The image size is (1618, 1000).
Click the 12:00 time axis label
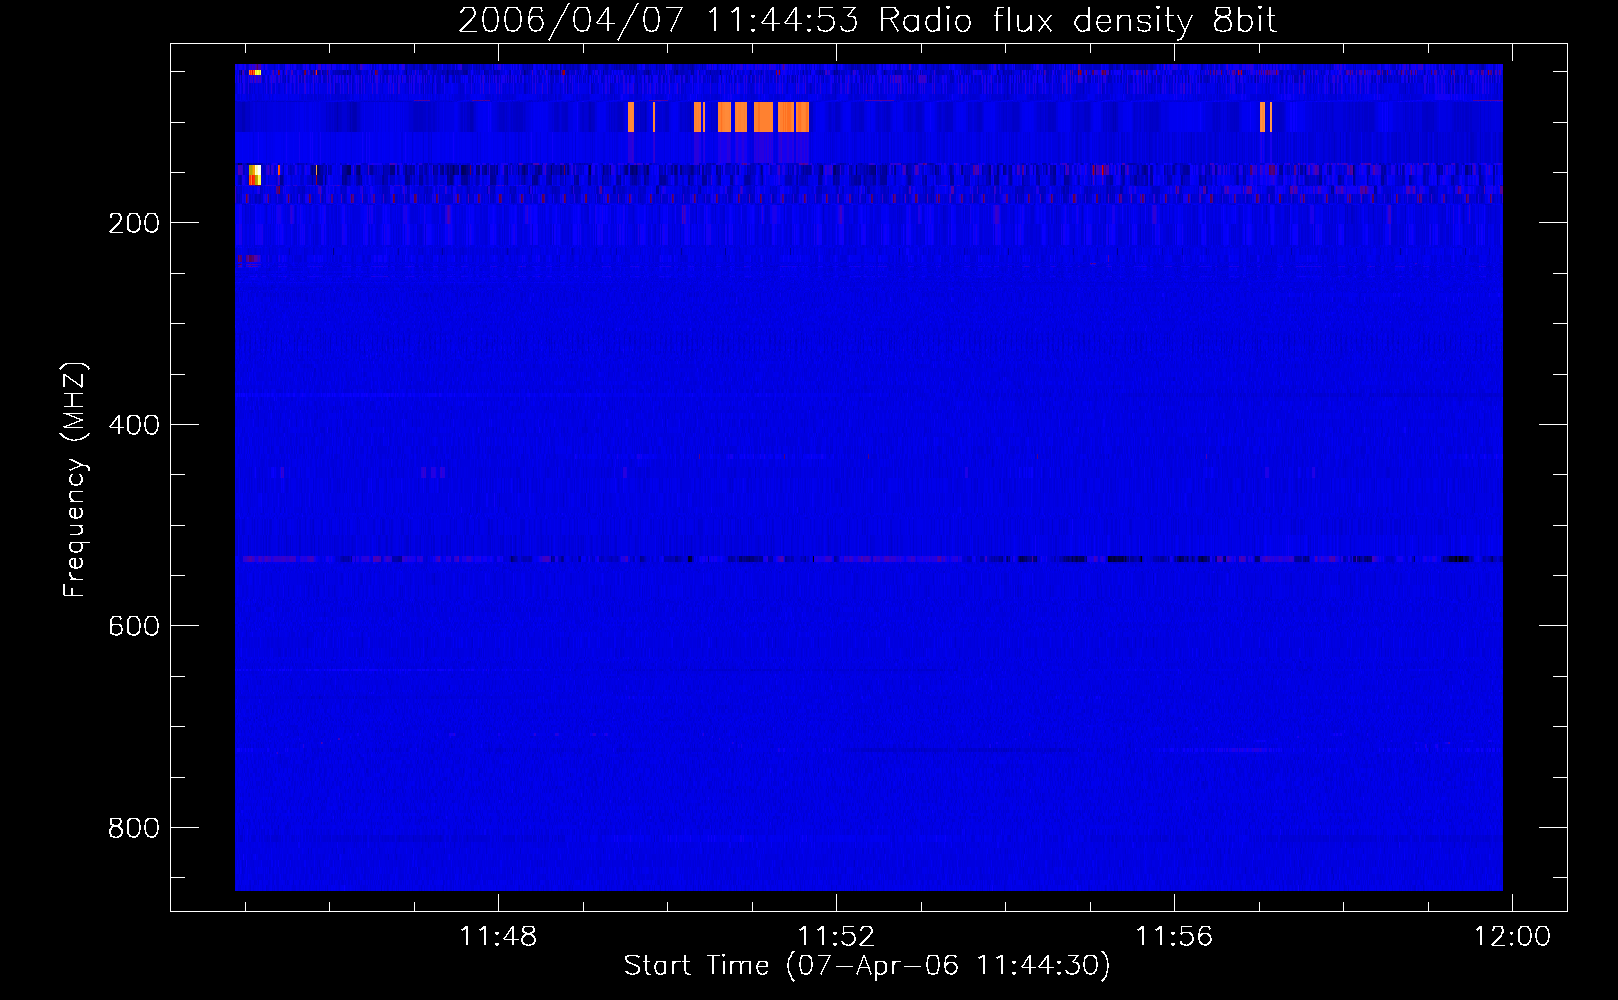1512,936
